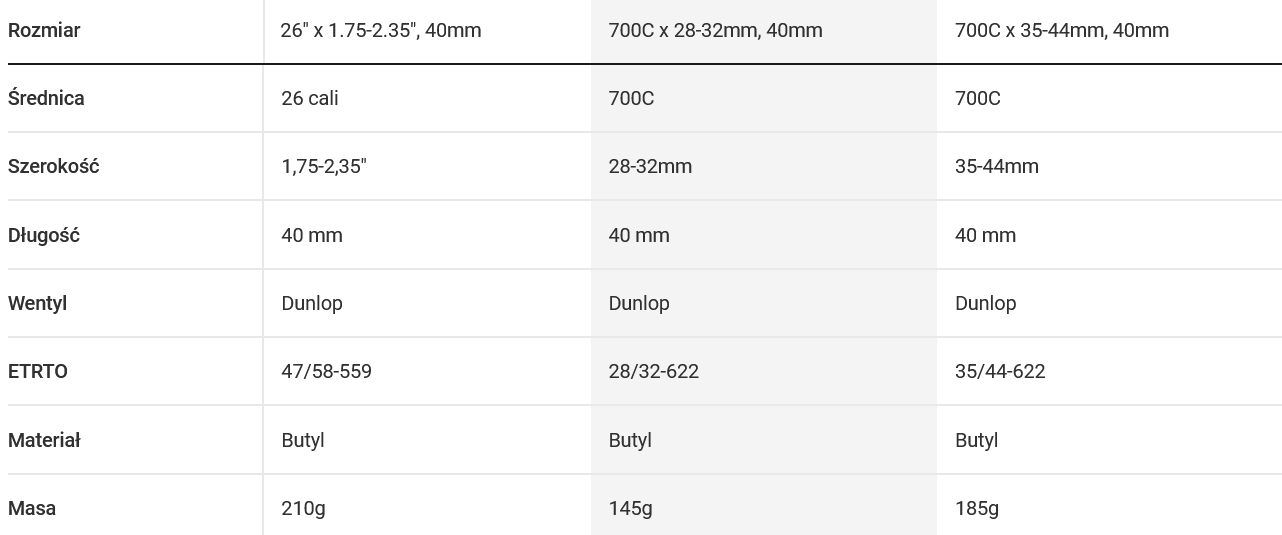
Task: Click the 28-32mm width cell
Action: click(x=650, y=166)
